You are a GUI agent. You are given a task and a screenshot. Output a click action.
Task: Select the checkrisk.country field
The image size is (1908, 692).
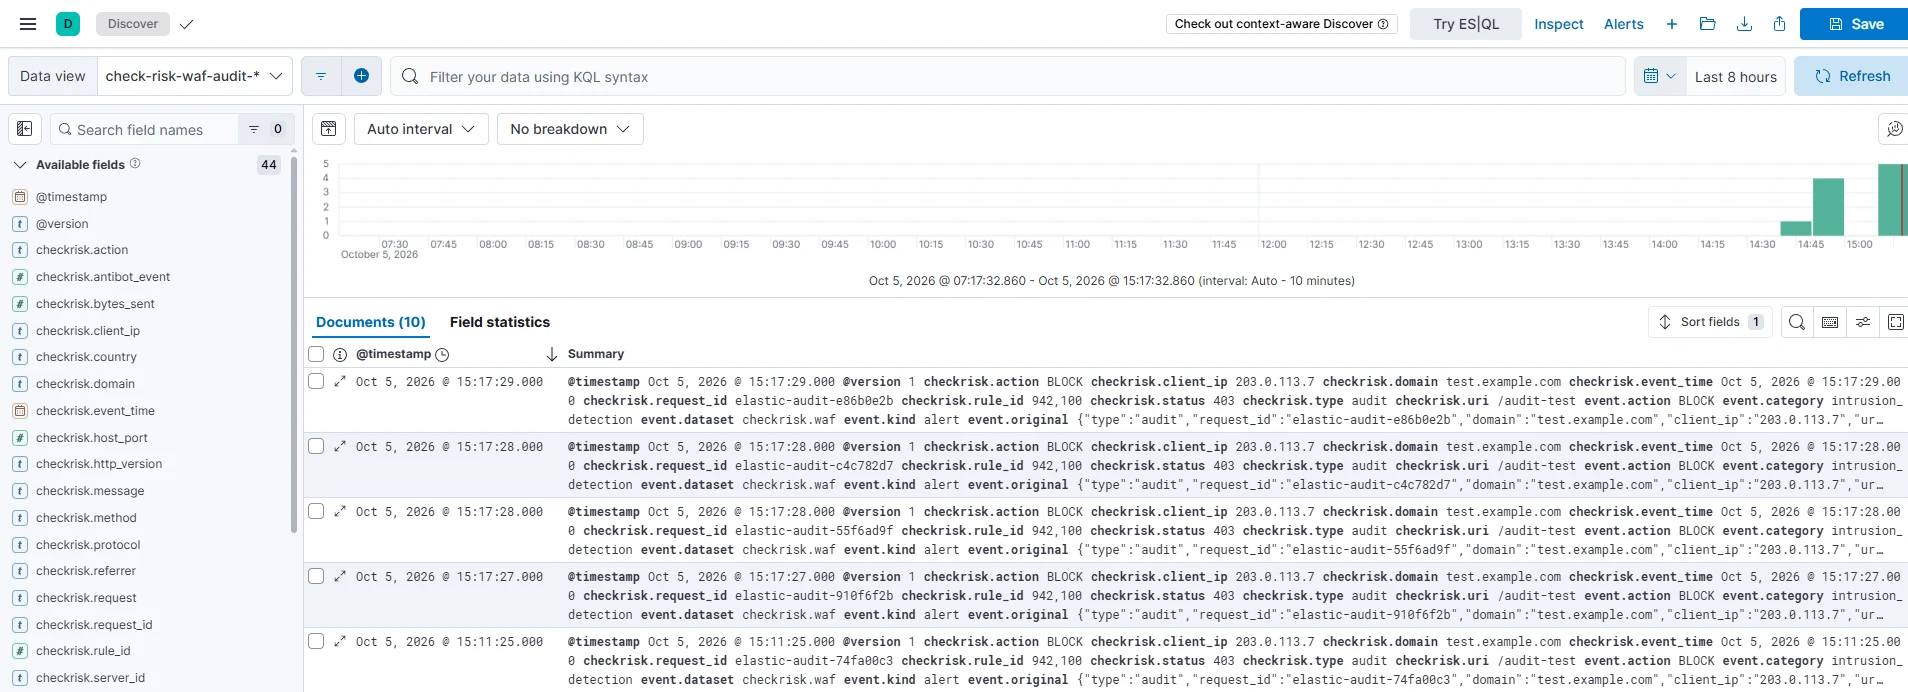tap(86, 357)
